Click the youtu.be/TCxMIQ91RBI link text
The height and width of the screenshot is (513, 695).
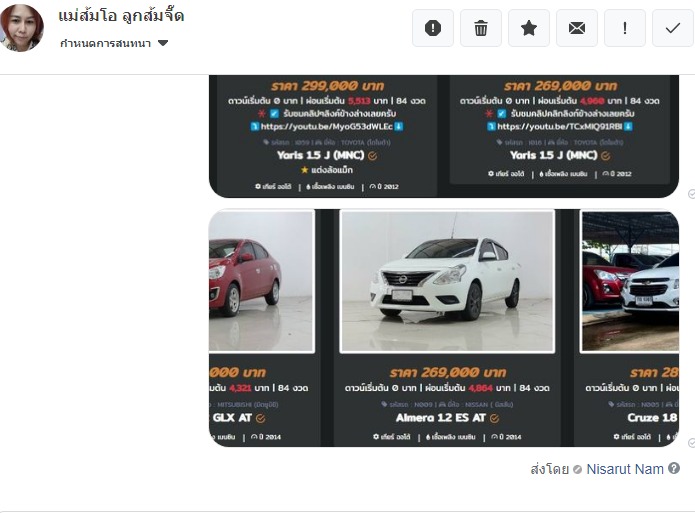(560, 126)
